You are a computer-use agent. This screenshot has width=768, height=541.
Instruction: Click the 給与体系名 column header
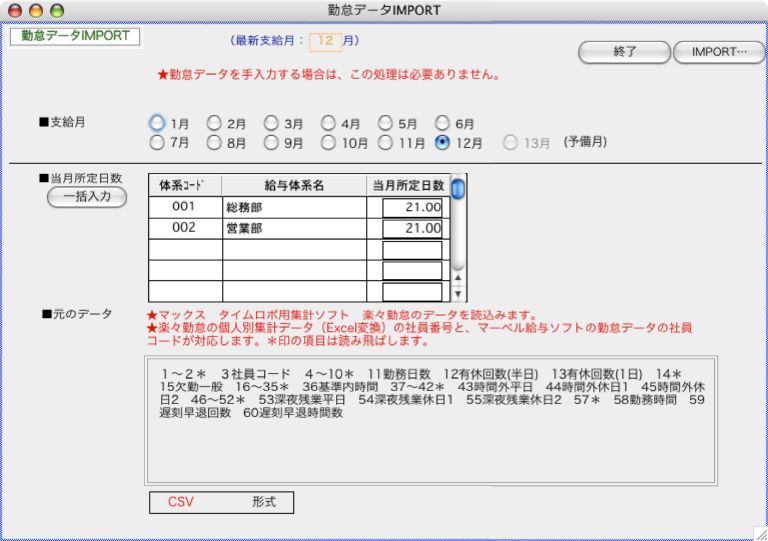tap(289, 186)
